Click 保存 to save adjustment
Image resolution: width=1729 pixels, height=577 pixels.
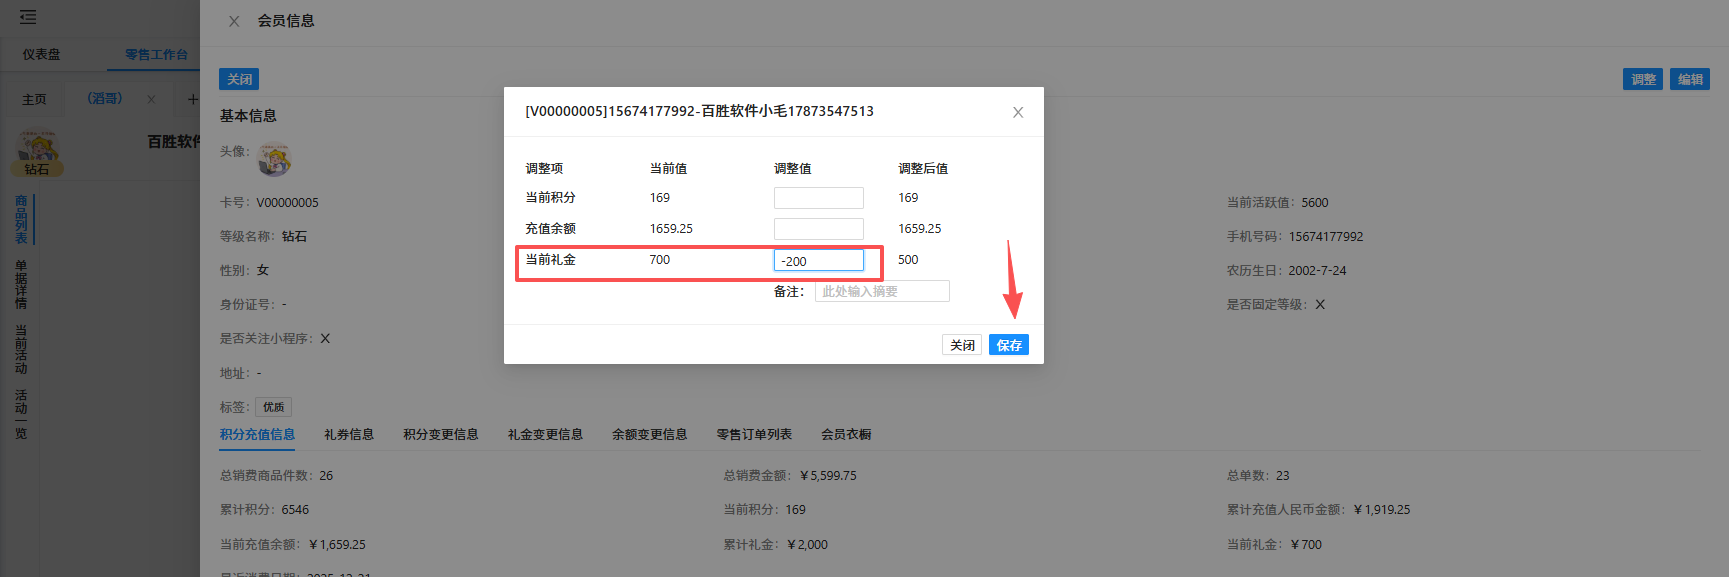[x=1008, y=345]
